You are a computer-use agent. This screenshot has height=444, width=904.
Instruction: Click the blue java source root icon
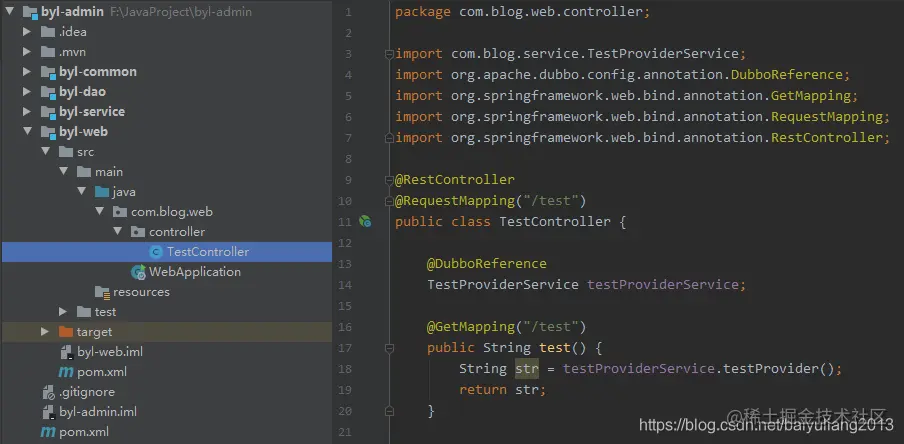(102, 191)
